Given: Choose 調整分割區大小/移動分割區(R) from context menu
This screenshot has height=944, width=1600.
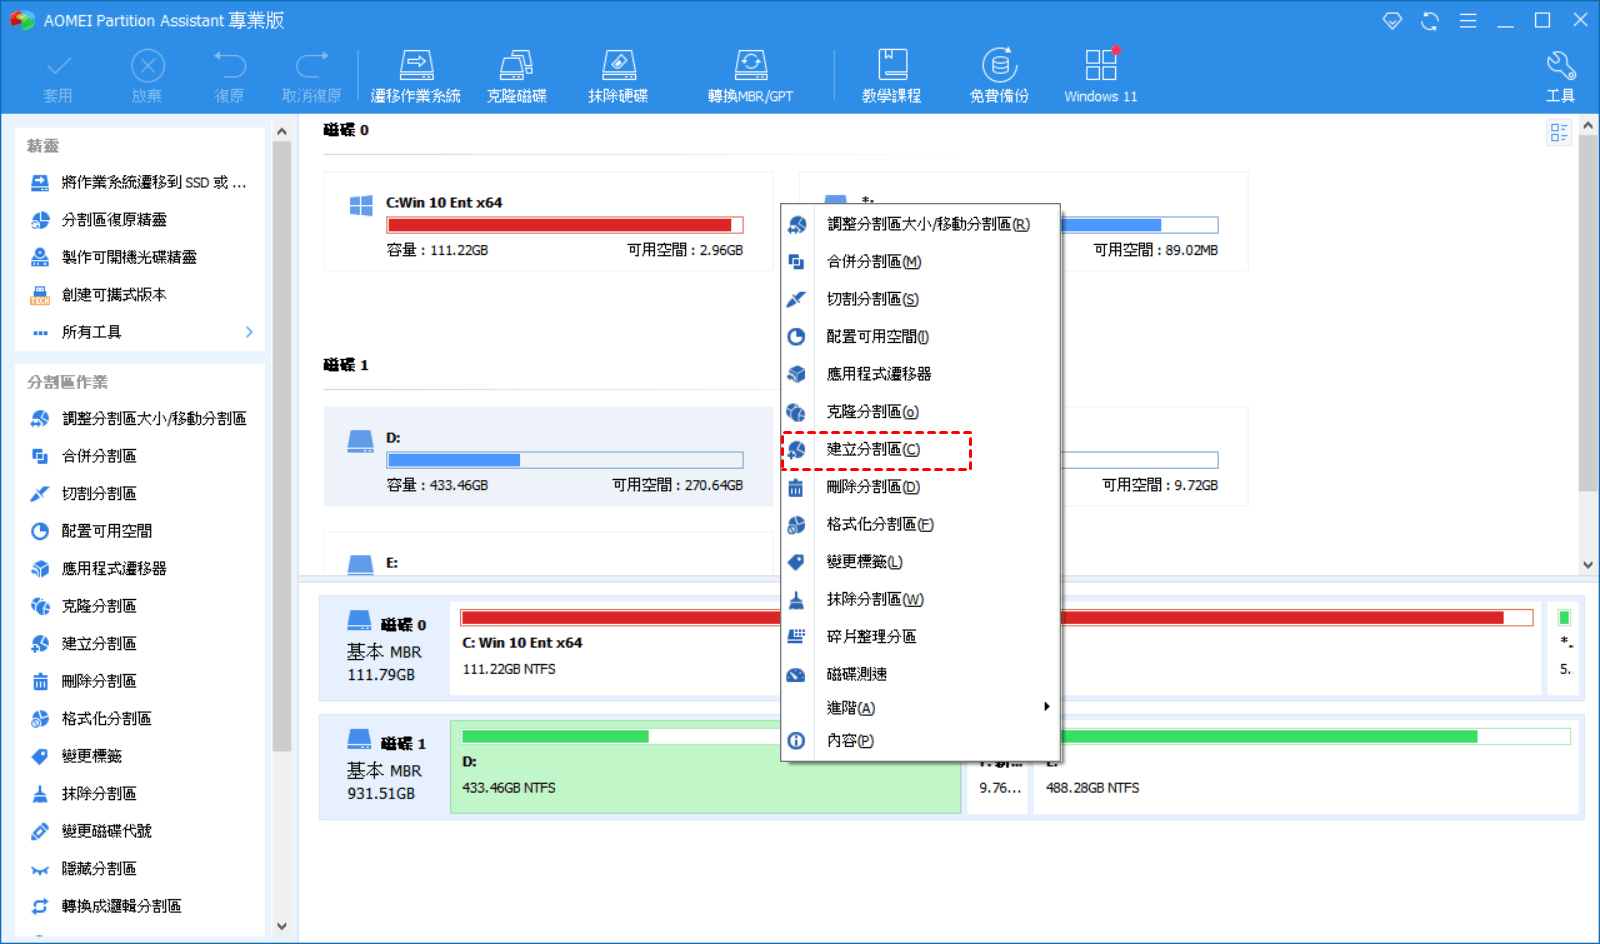Looking at the screenshot, I should [920, 224].
